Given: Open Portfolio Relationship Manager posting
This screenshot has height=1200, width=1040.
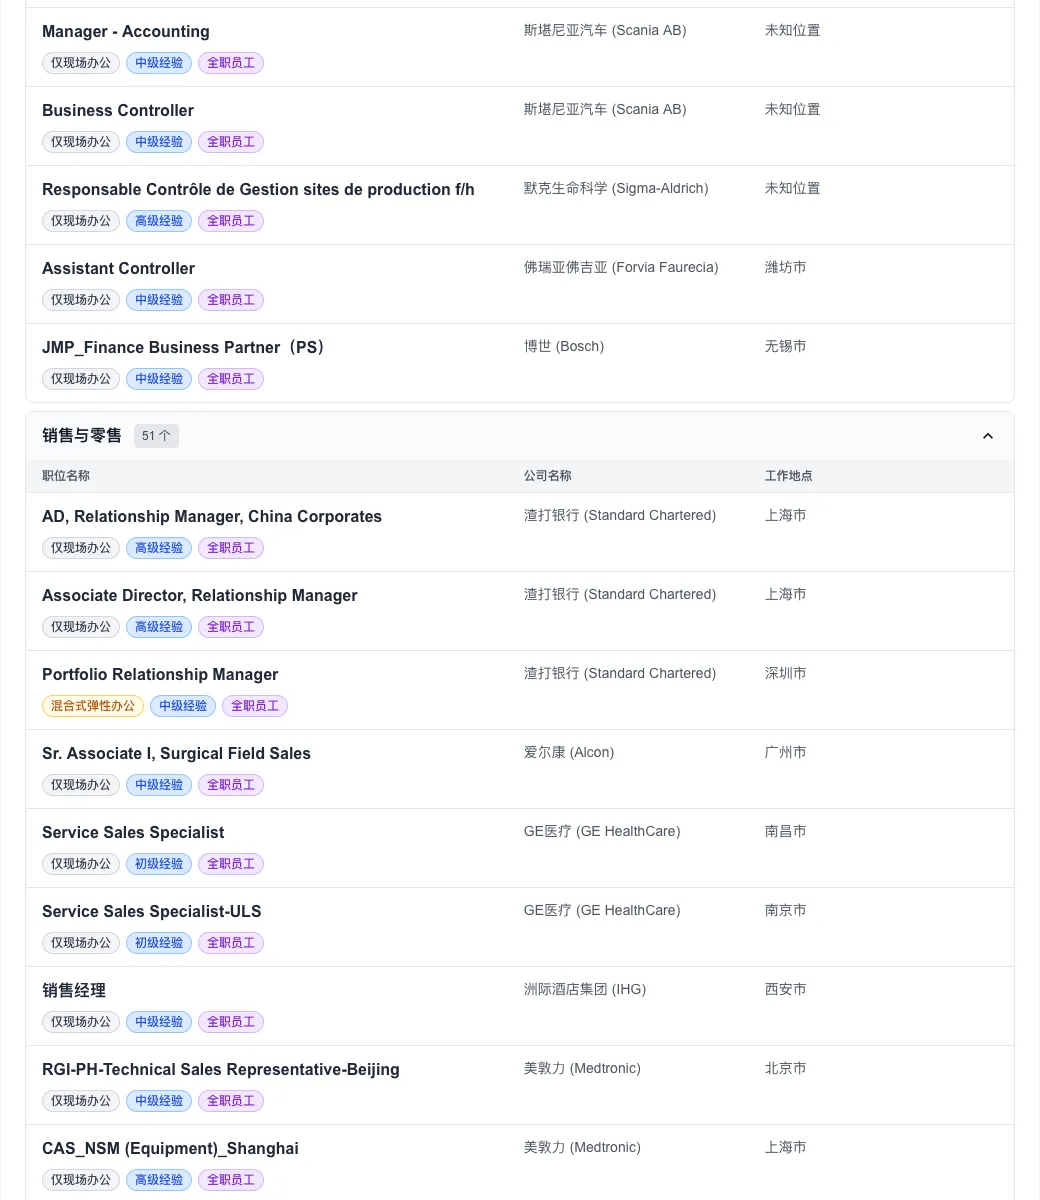Looking at the screenshot, I should [x=160, y=675].
